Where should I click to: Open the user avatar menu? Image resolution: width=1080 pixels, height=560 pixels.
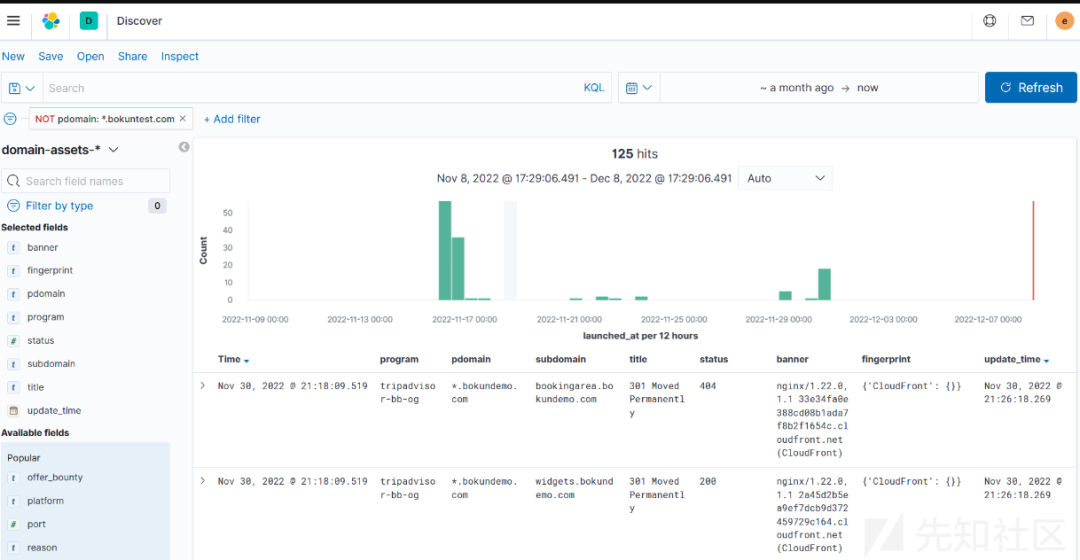(x=1064, y=21)
